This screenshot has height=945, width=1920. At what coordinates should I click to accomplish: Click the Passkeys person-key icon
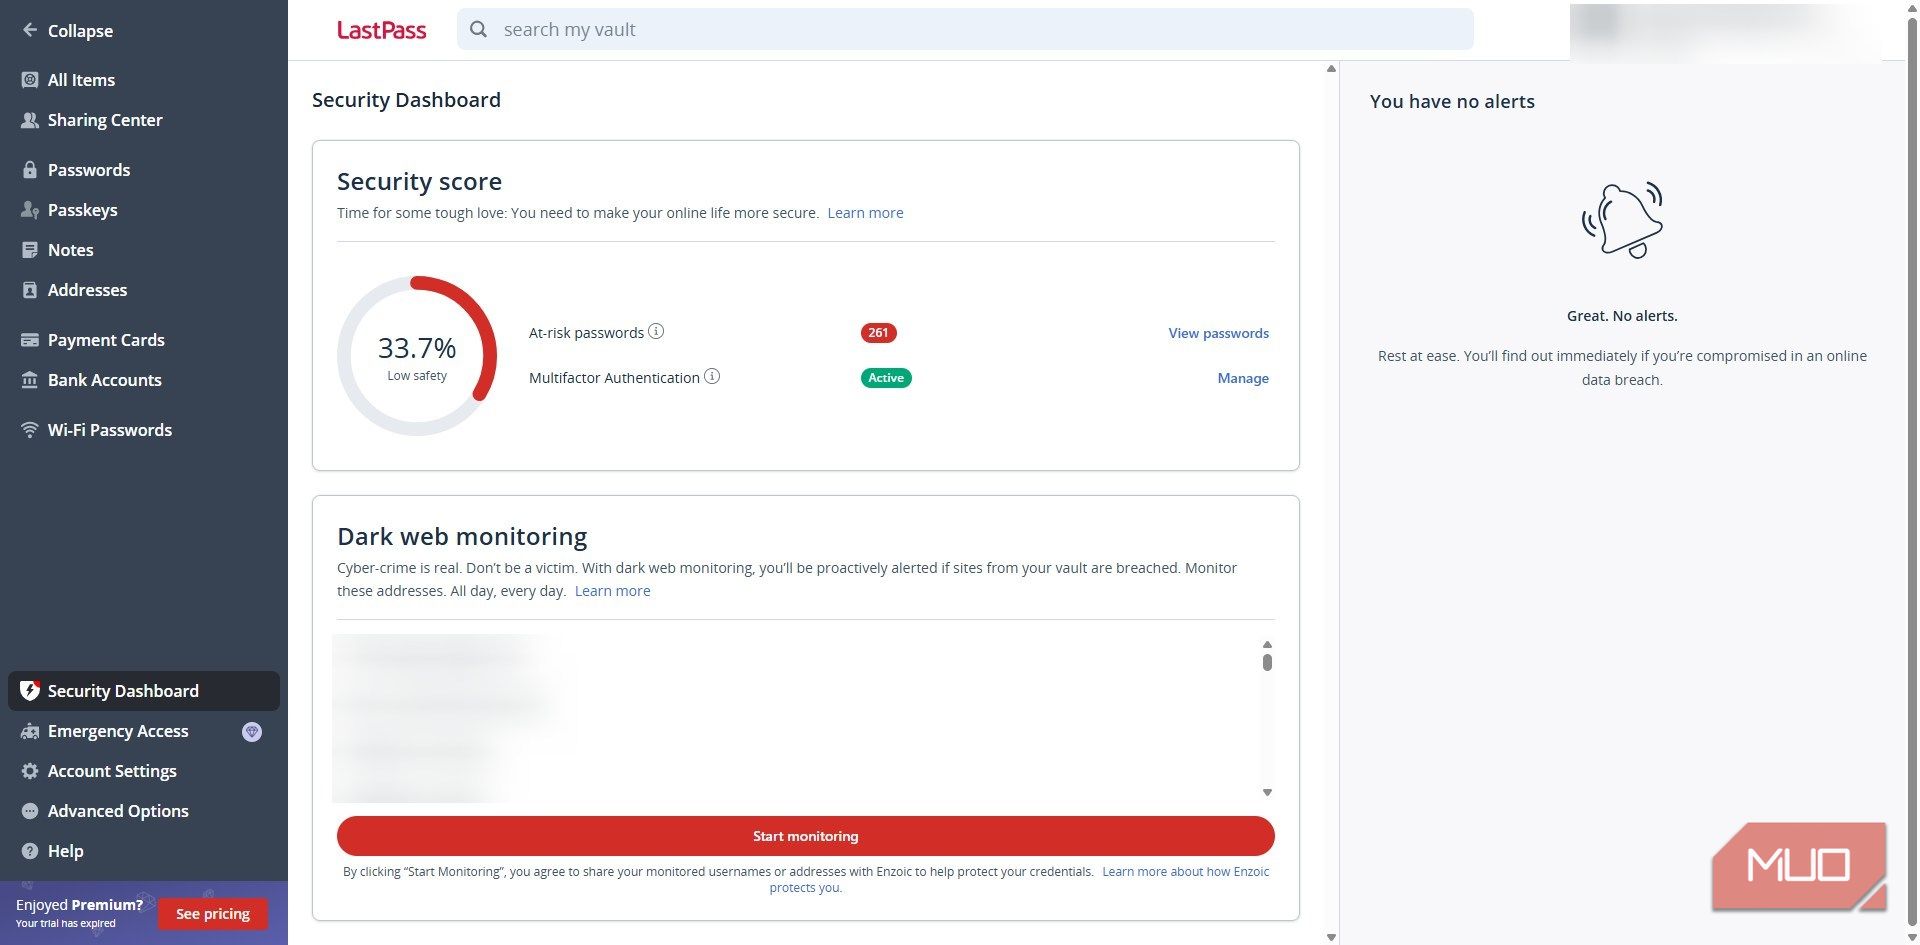(30, 210)
